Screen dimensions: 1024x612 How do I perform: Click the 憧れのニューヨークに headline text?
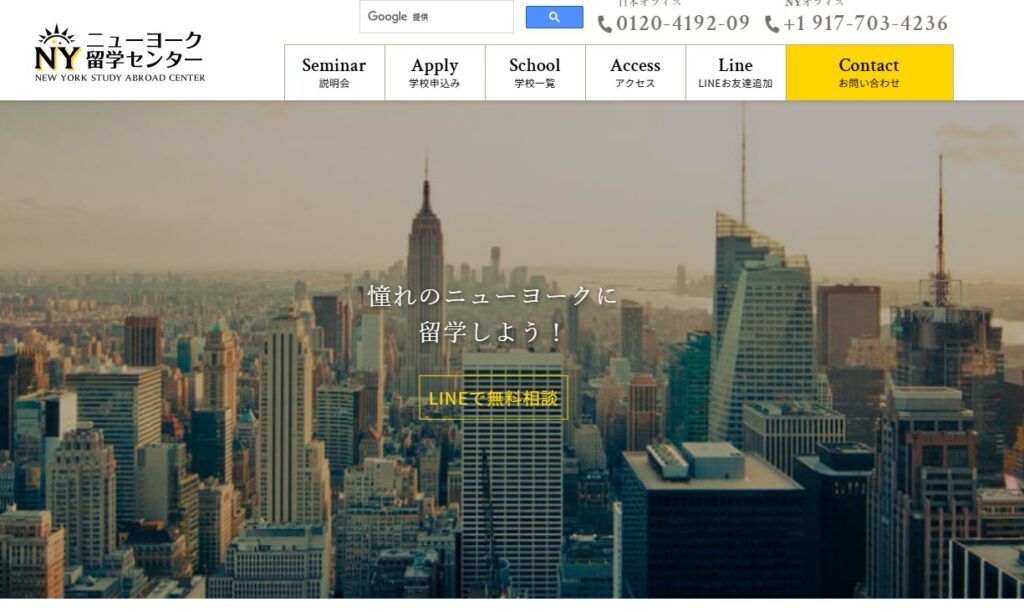coord(493,296)
